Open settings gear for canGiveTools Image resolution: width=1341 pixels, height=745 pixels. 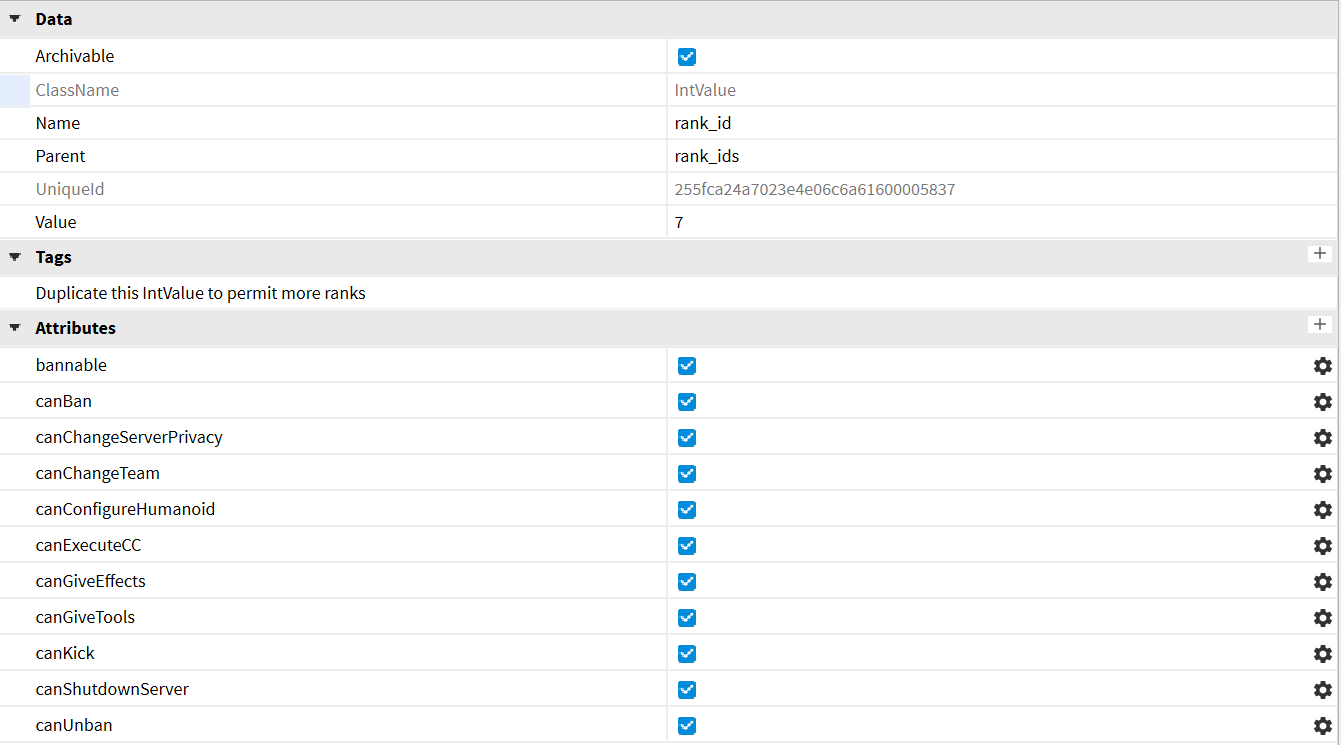click(1322, 617)
